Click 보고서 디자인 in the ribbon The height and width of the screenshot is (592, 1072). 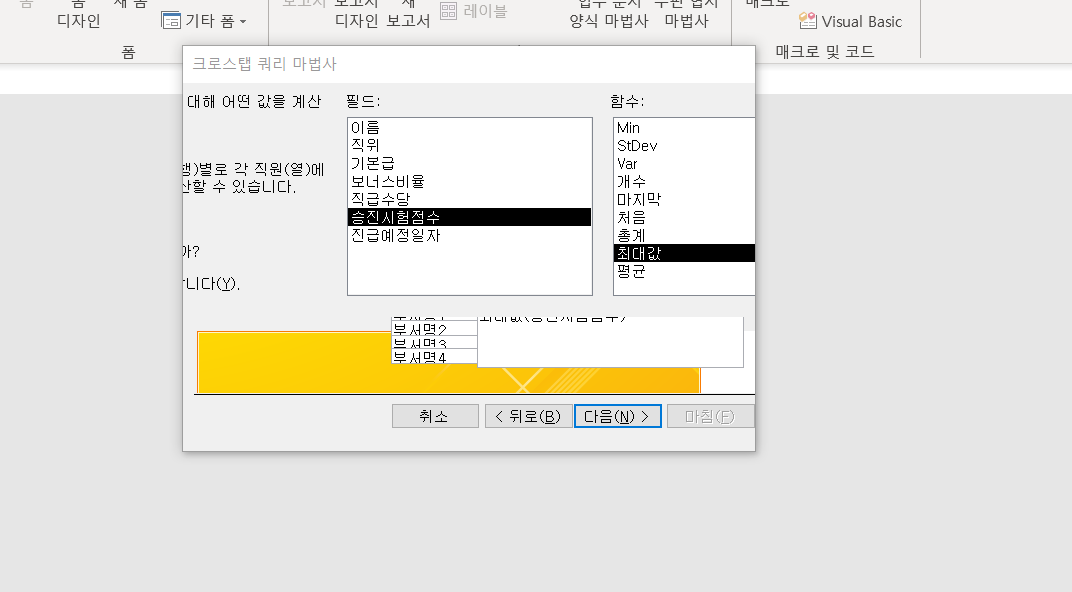pos(356,20)
